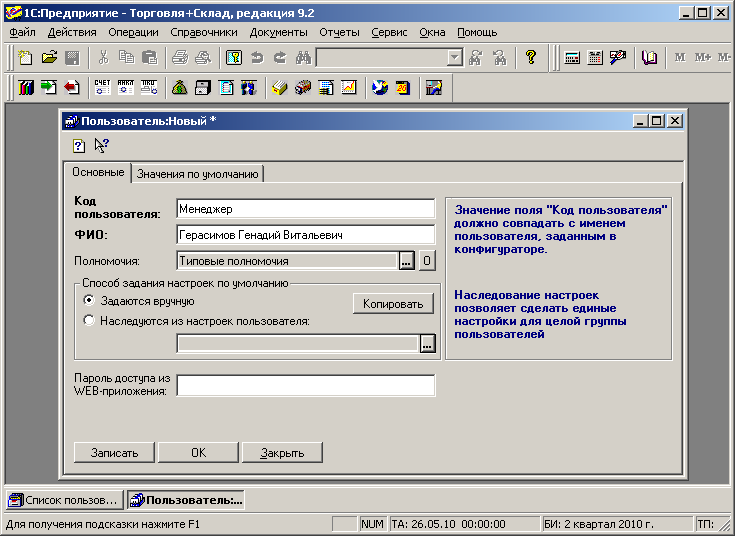Screen dimensions: 735x536
Task: Select 'Наследуются из настроек пользователя' radio button
Action: tap(89, 320)
